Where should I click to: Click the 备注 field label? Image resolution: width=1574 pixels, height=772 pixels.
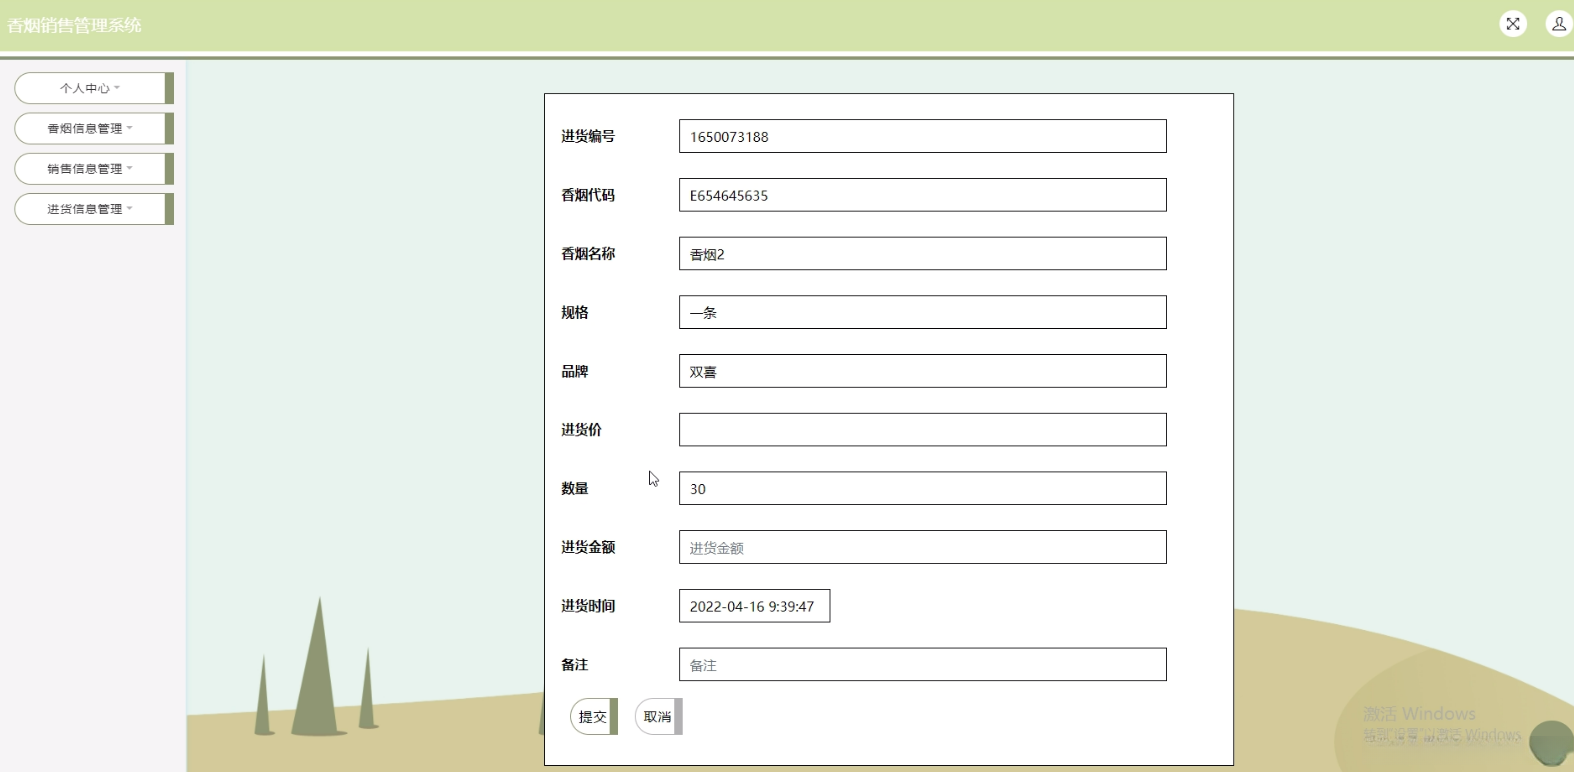[x=575, y=665]
